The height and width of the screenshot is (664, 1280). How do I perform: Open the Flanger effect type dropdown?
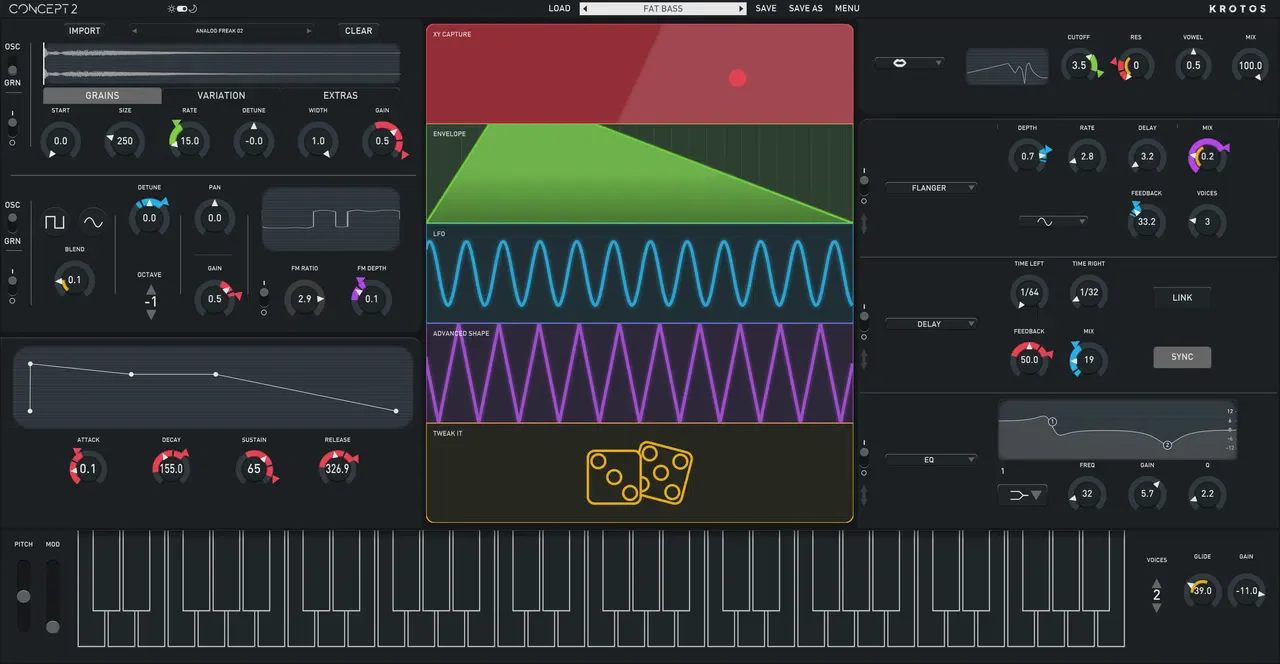[x=929, y=188]
